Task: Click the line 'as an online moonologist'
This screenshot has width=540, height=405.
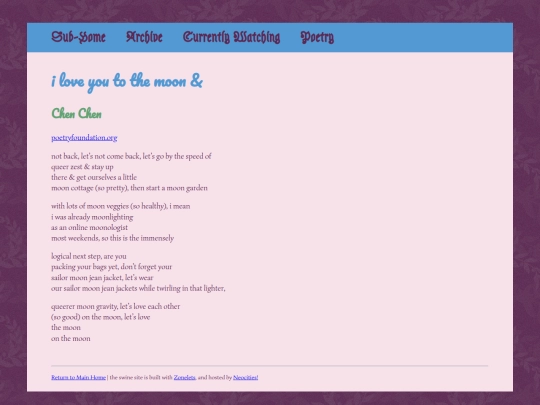Action: click(90, 228)
